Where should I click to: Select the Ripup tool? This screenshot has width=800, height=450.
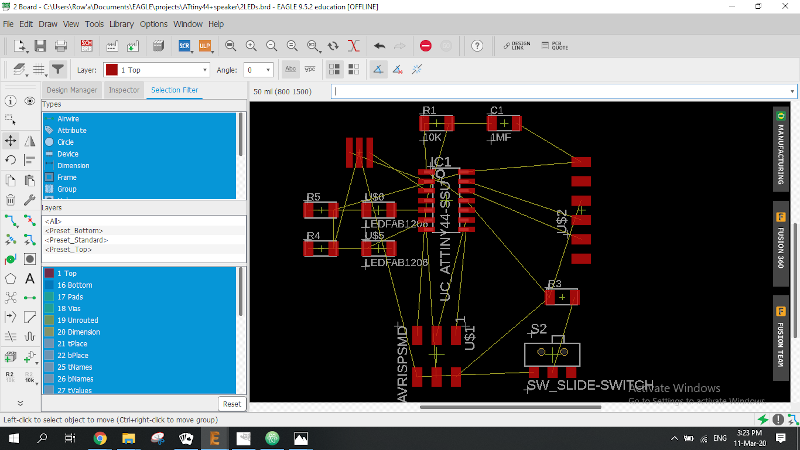coord(30,220)
